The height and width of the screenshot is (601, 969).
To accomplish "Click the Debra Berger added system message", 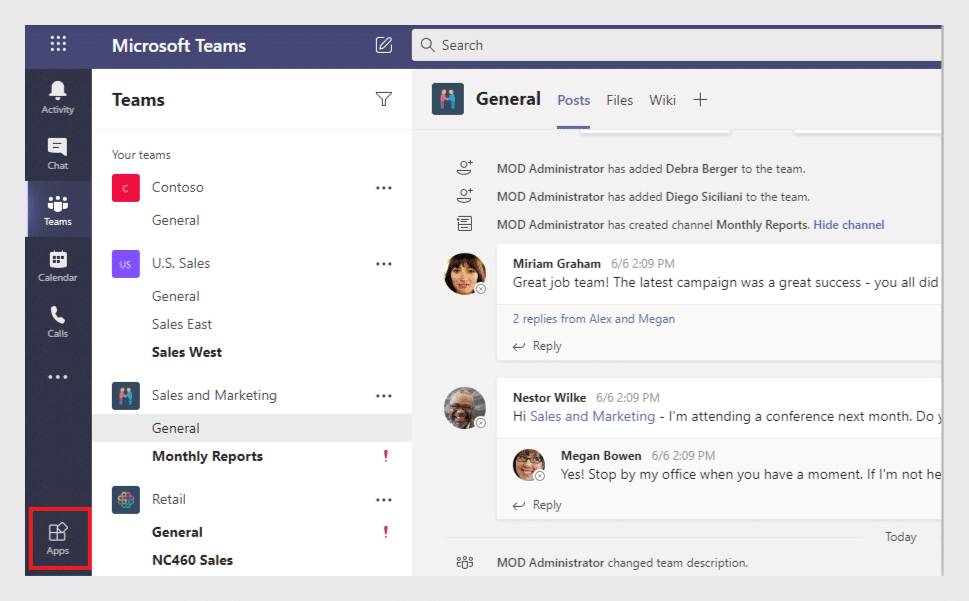I will [651, 169].
